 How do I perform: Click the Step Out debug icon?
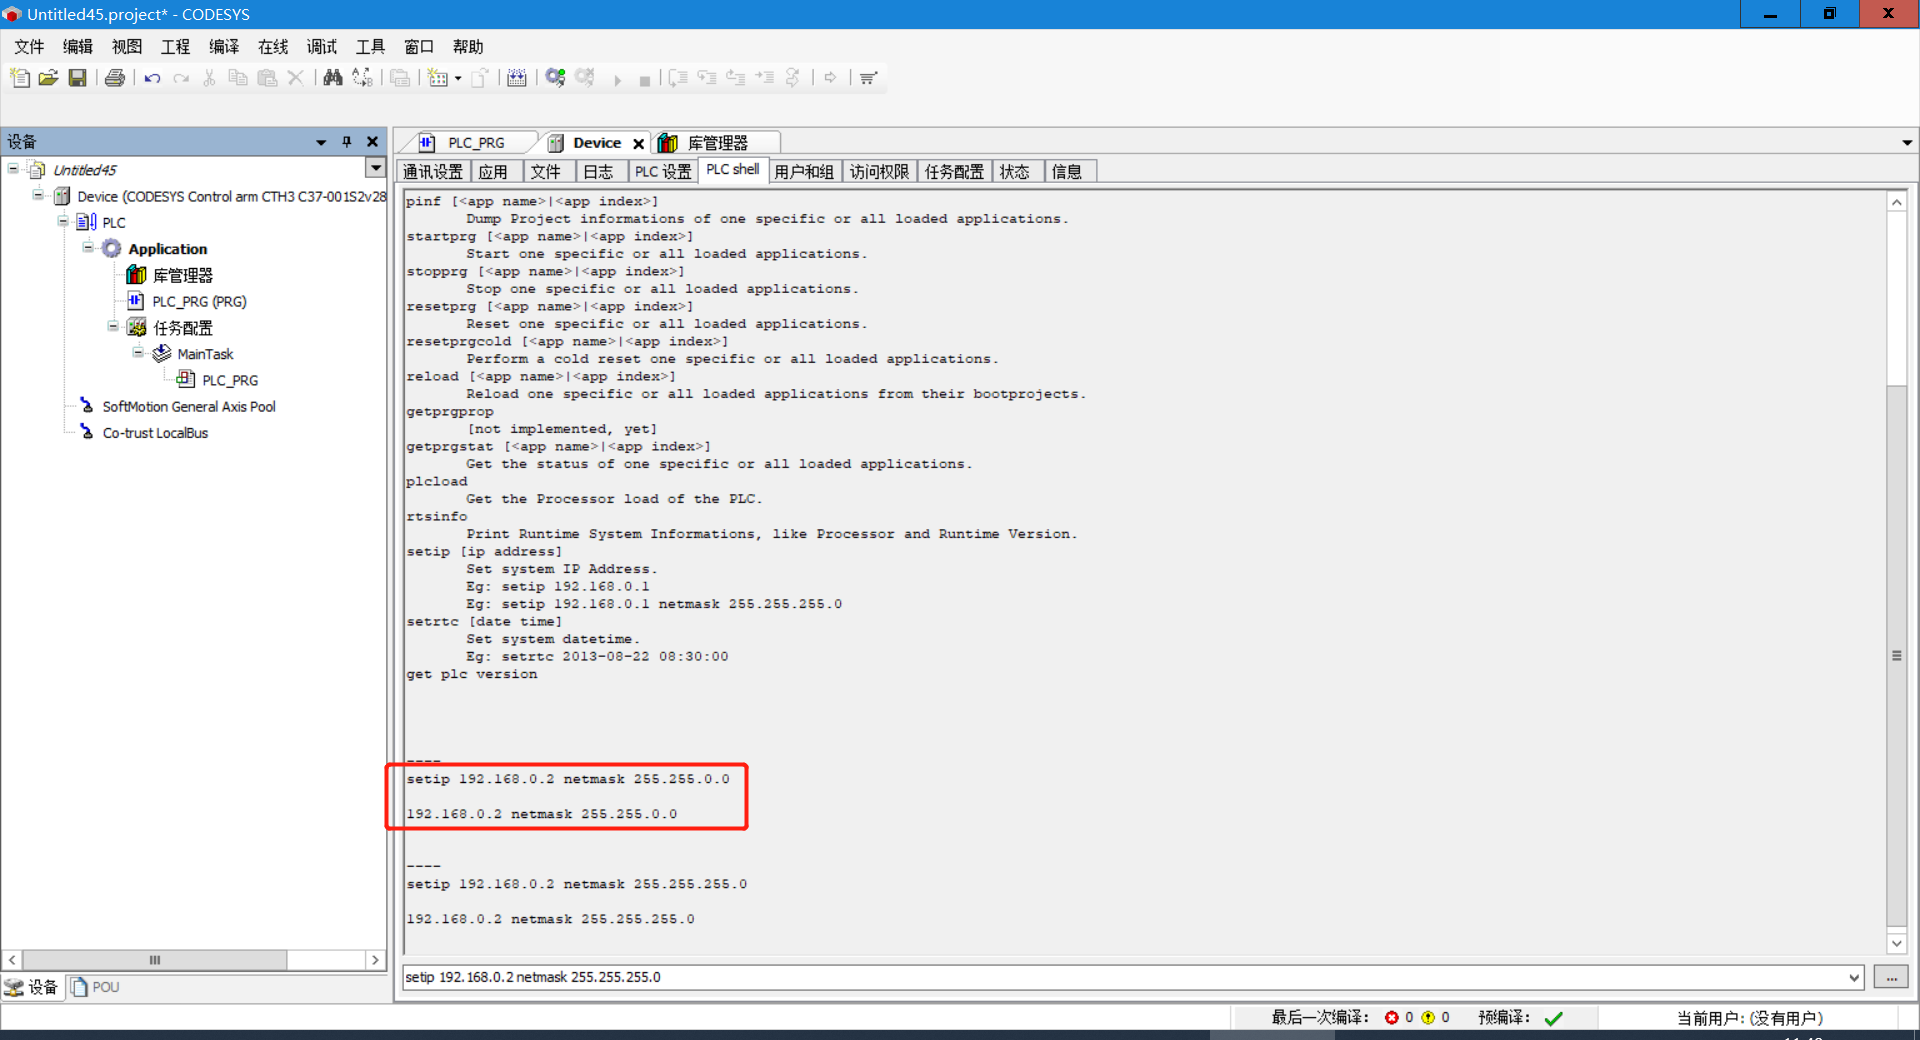click(x=736, y=78)
